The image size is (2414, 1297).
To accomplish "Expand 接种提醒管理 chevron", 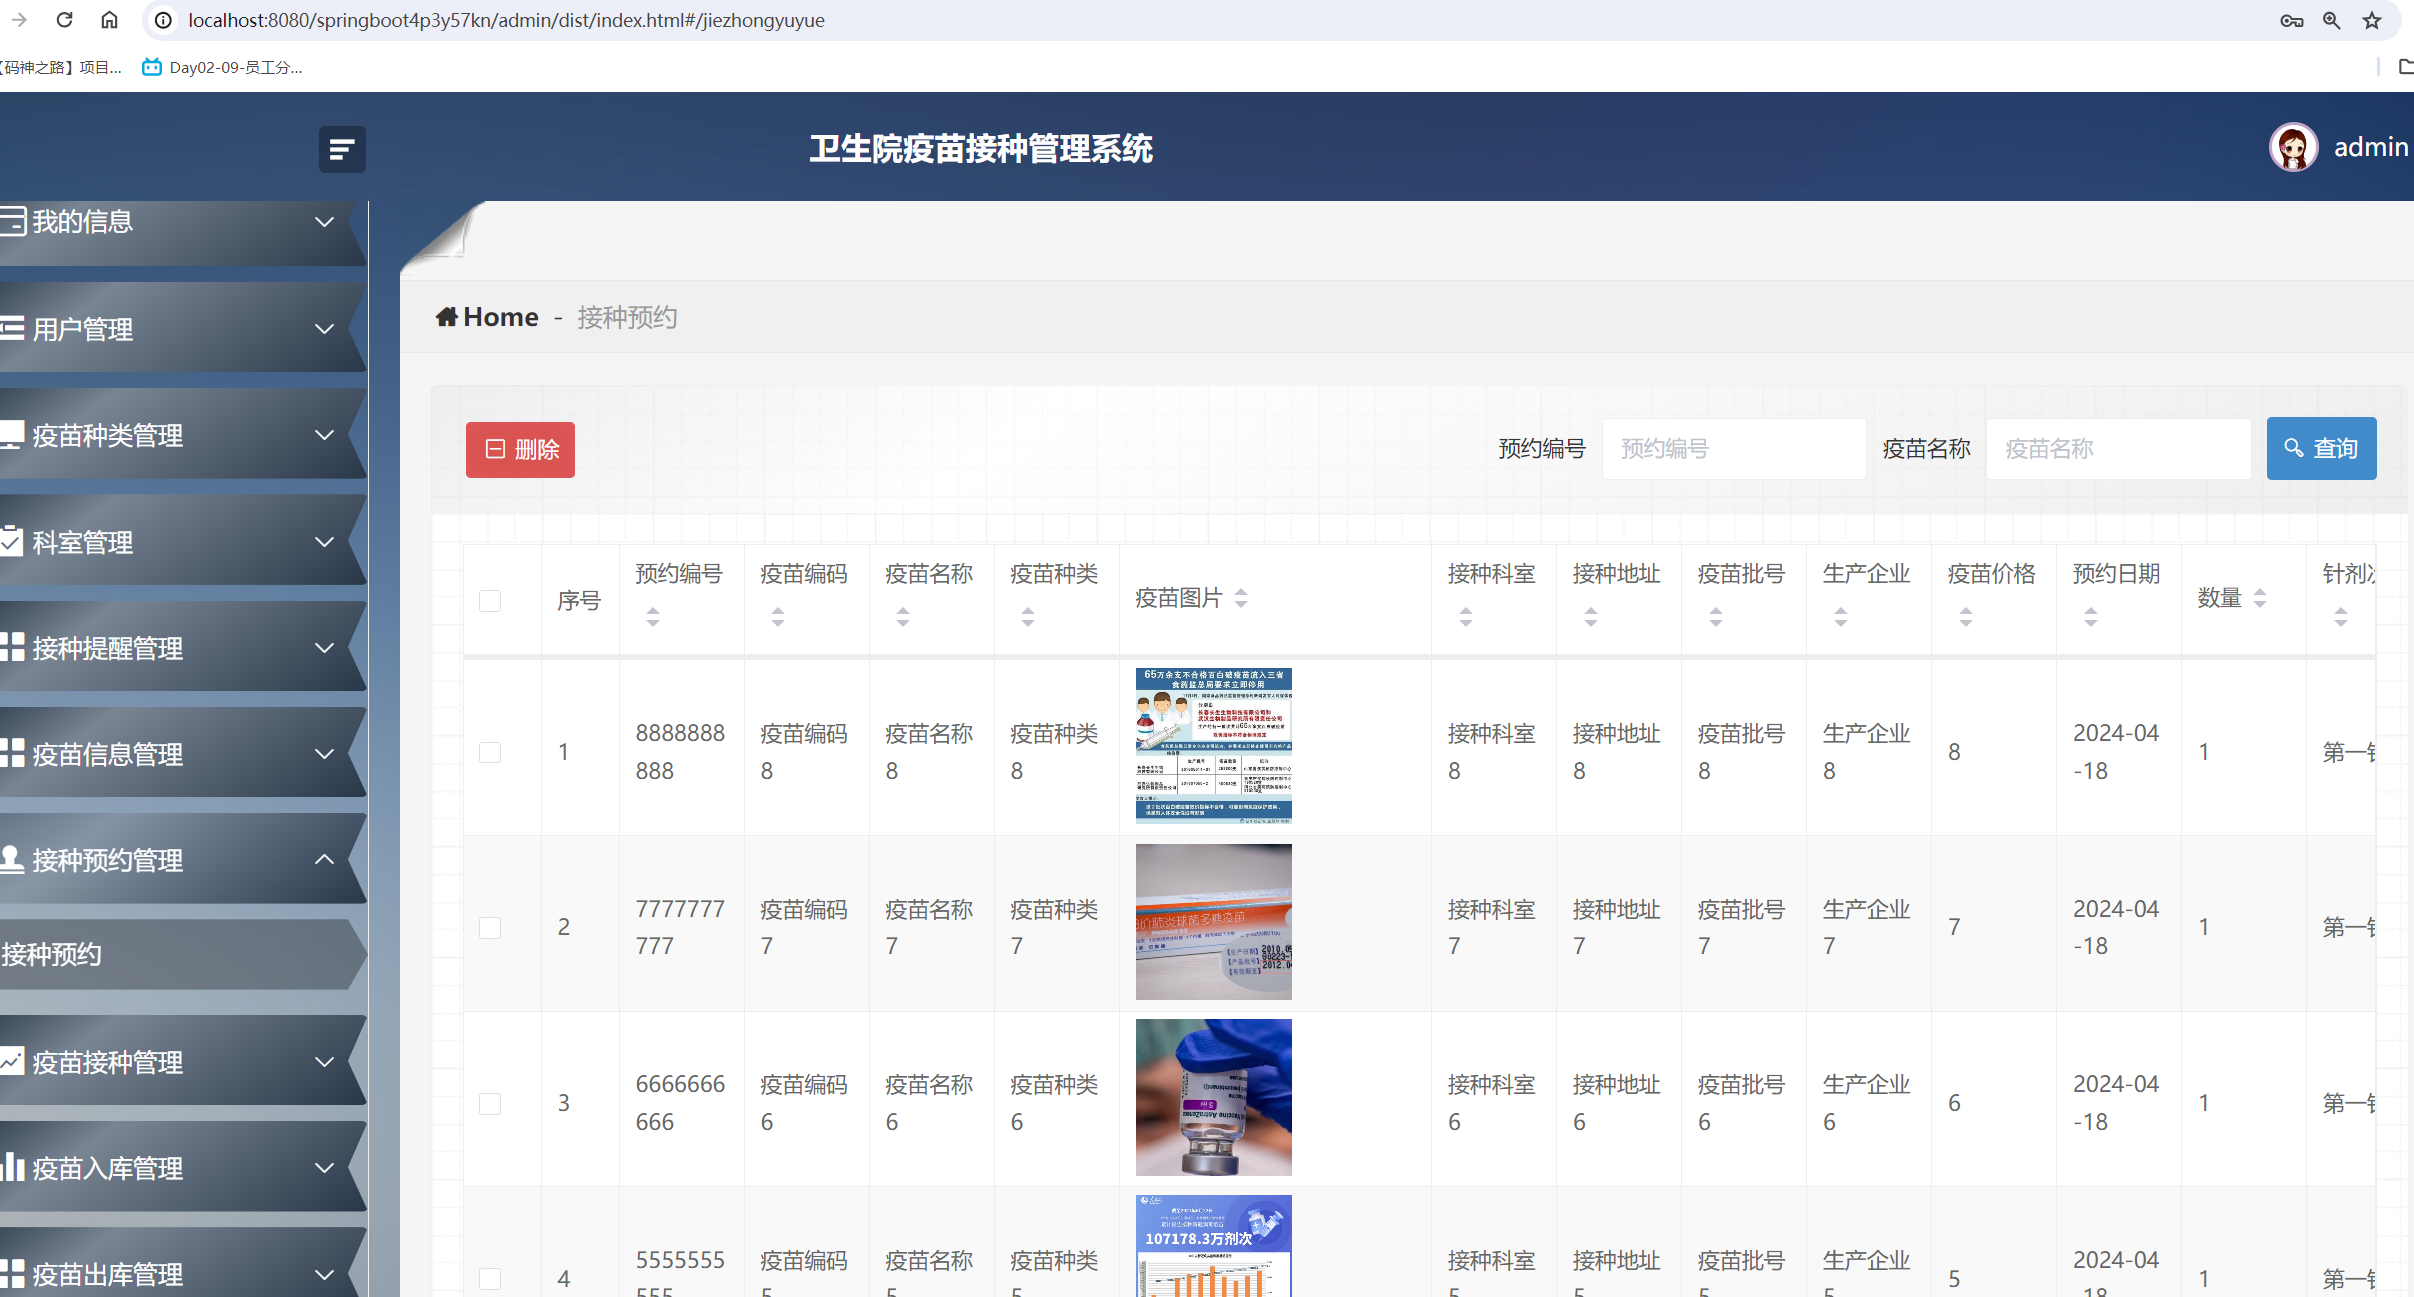I will coord(324,648).
